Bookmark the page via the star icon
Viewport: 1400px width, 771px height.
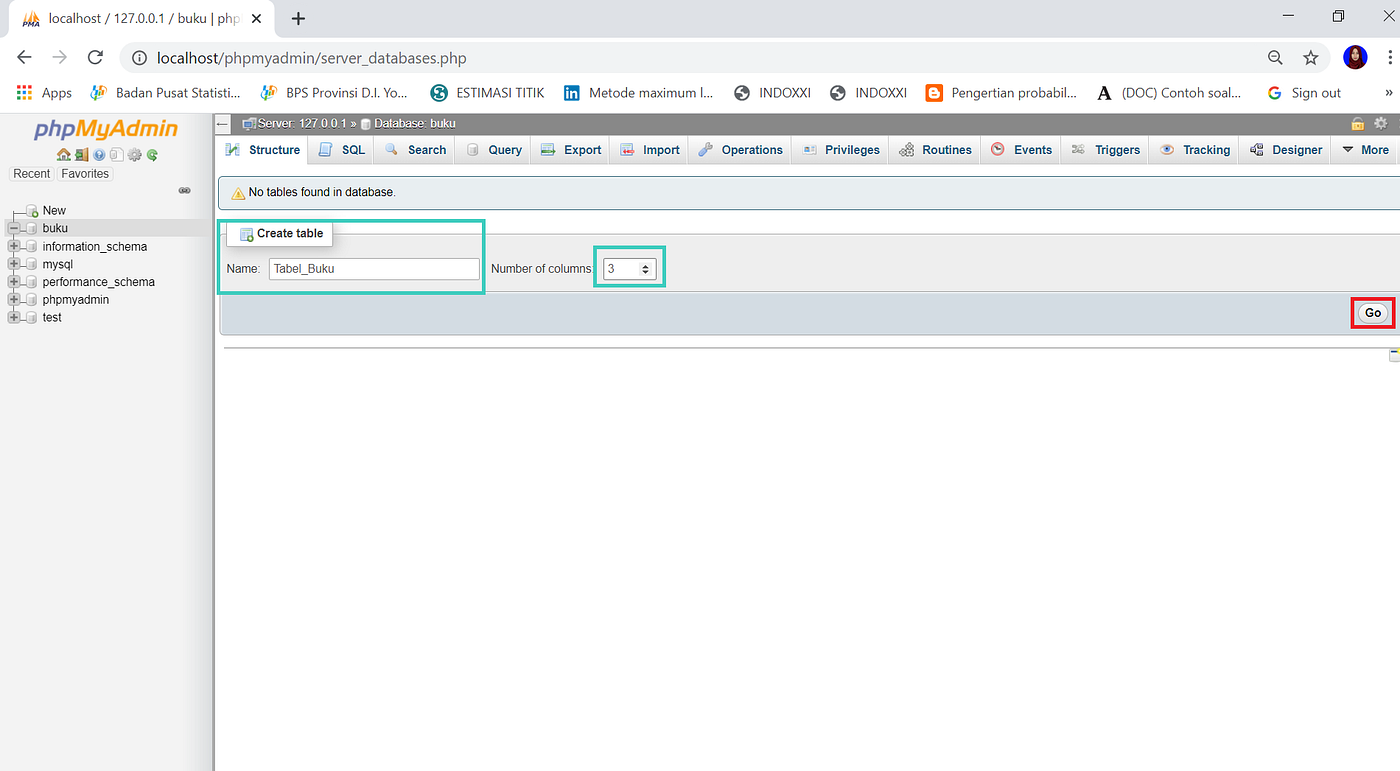click(x=1311, y=57)
